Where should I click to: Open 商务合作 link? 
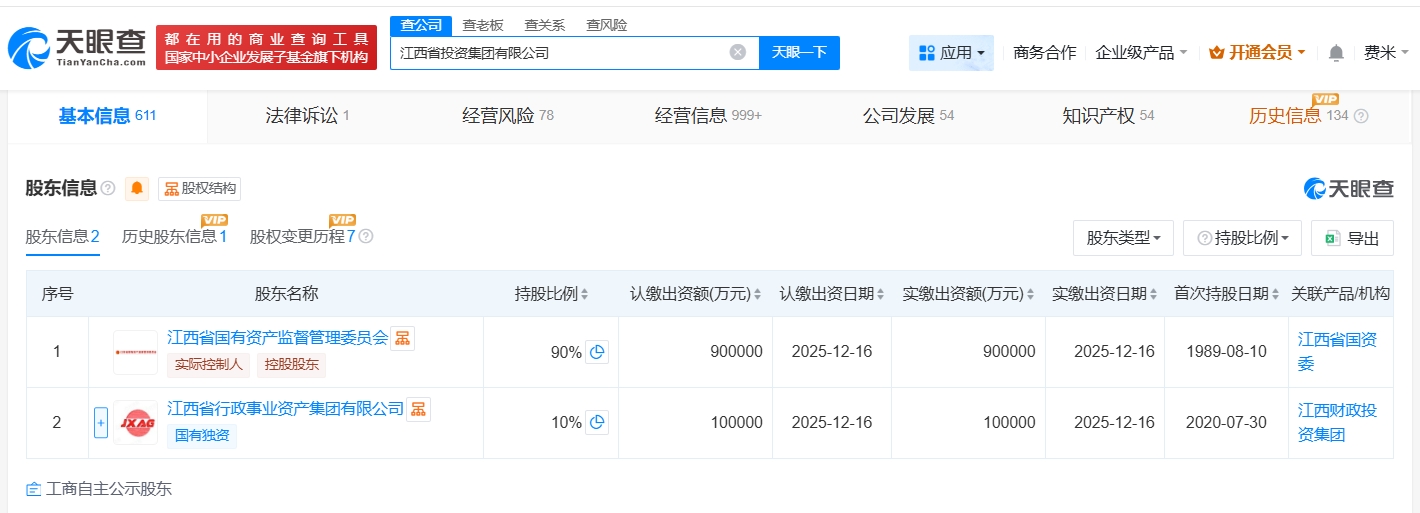[1044, 53]
